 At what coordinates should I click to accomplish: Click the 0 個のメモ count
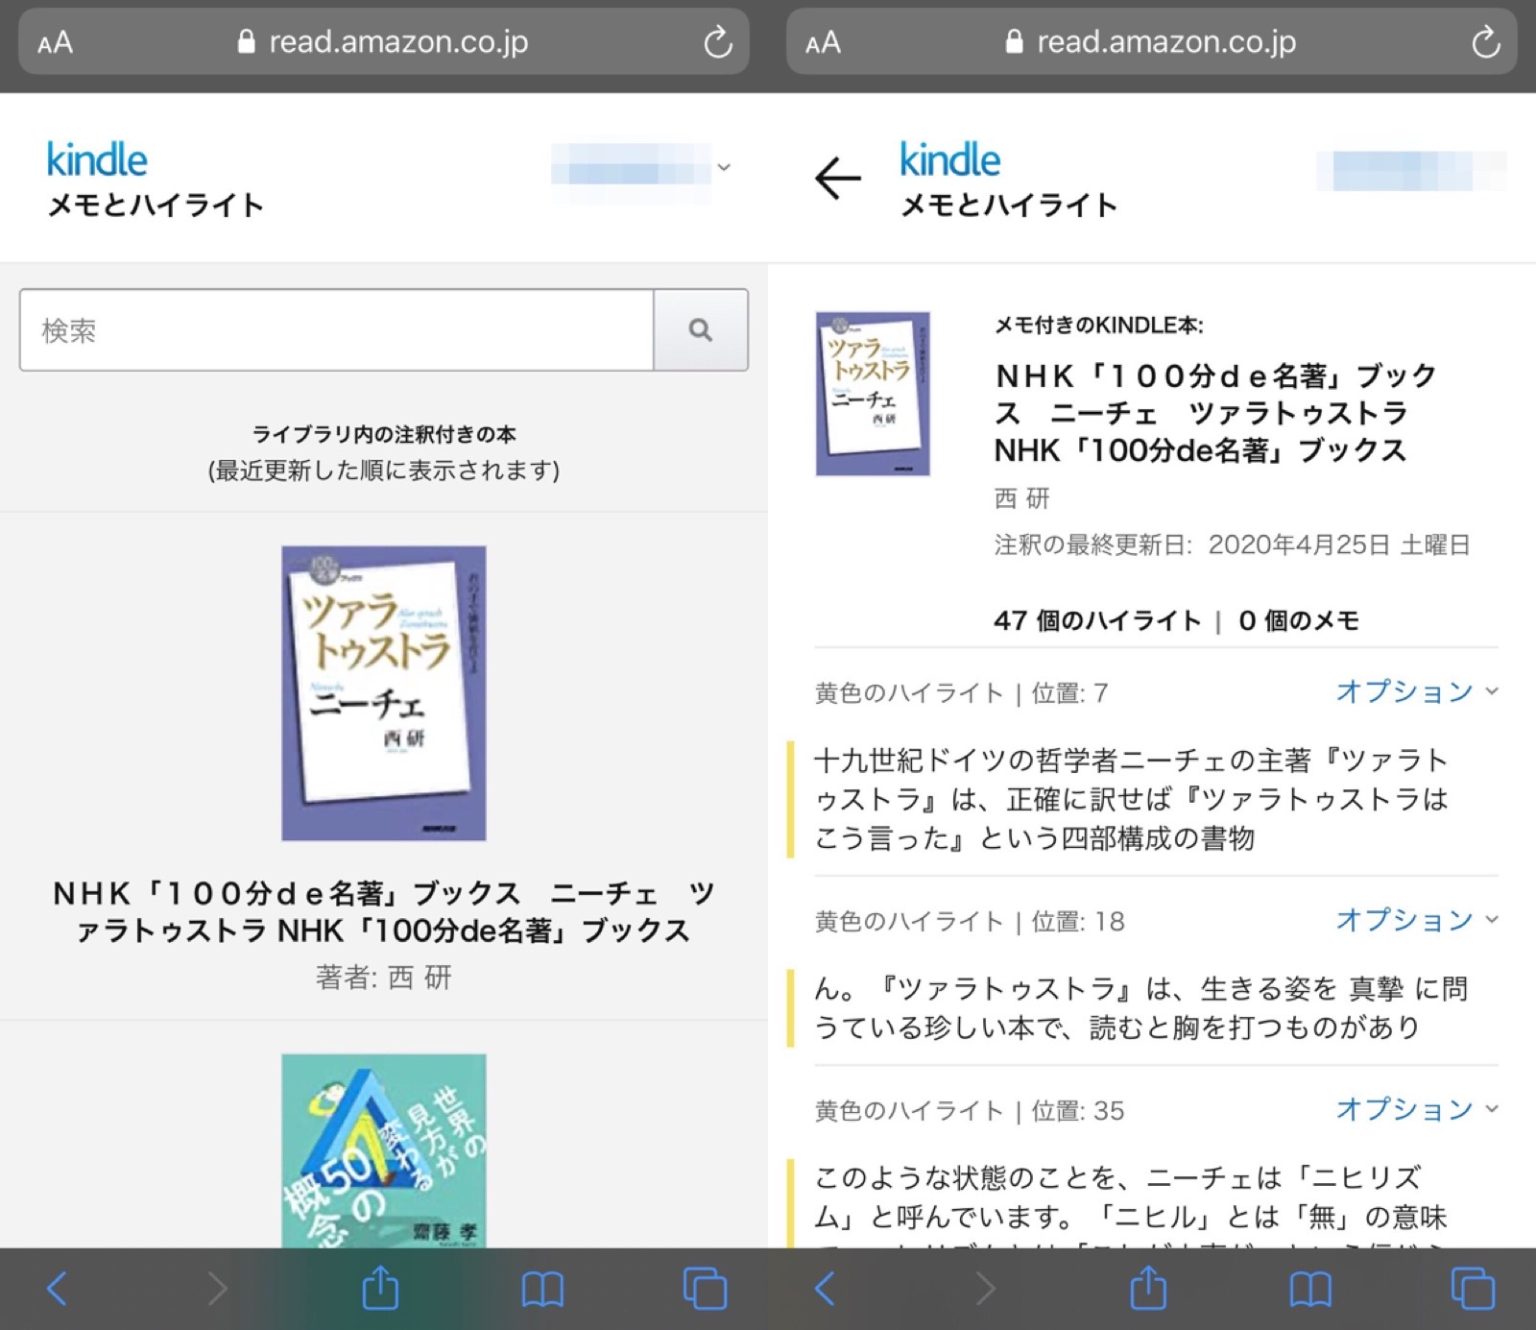1299,621
